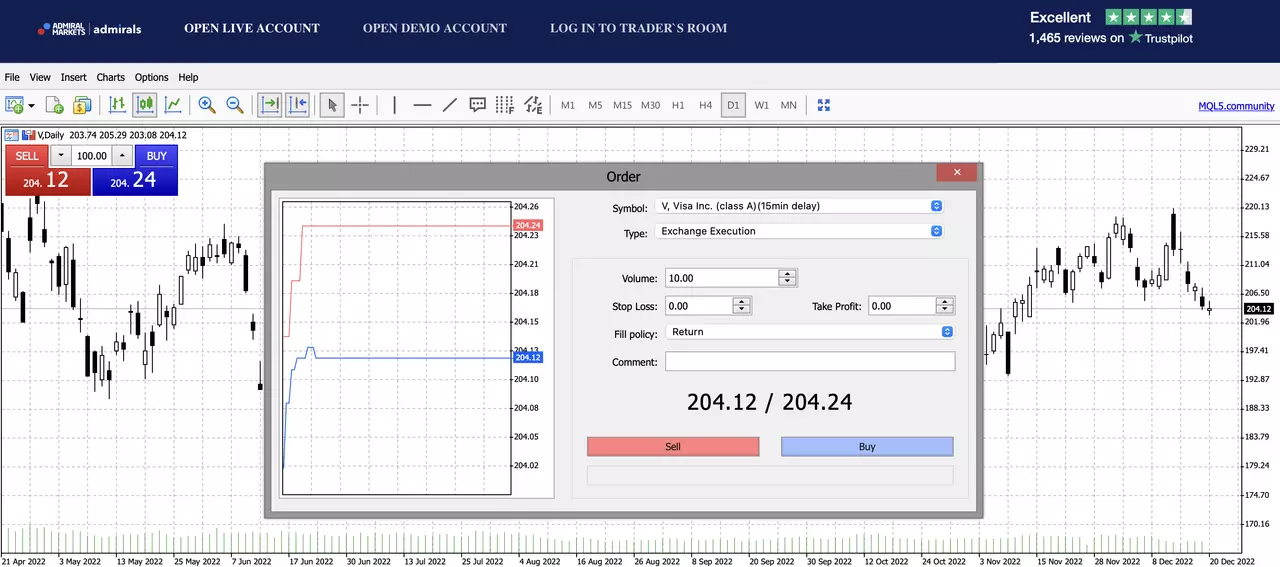The height and width of the screenshot is (567, 1280).
Task: Open the Insert menu
Action: coord(73,77)
